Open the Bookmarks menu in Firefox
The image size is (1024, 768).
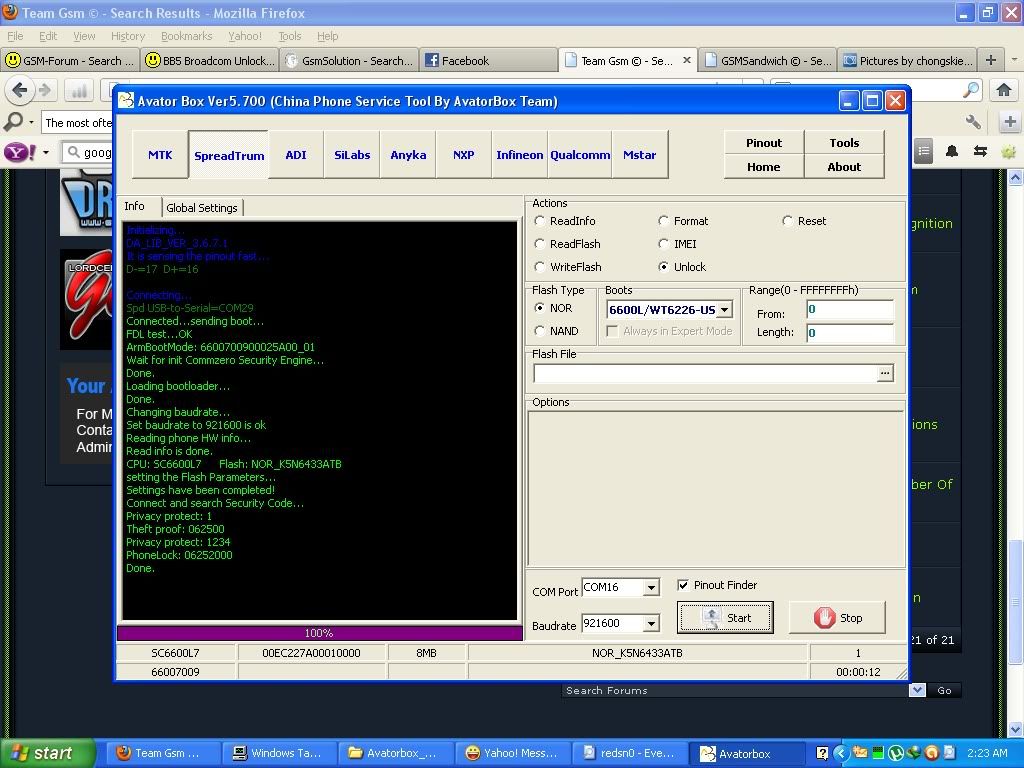coord(186,36)
